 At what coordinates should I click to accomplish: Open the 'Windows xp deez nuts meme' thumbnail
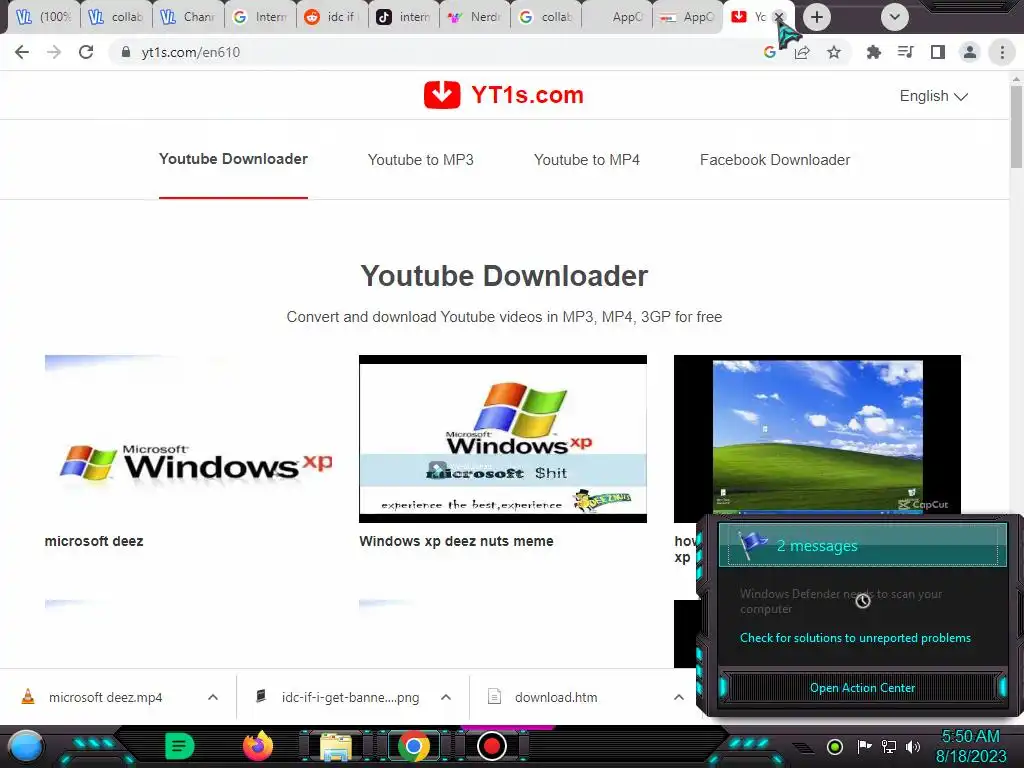click(503, 439)
